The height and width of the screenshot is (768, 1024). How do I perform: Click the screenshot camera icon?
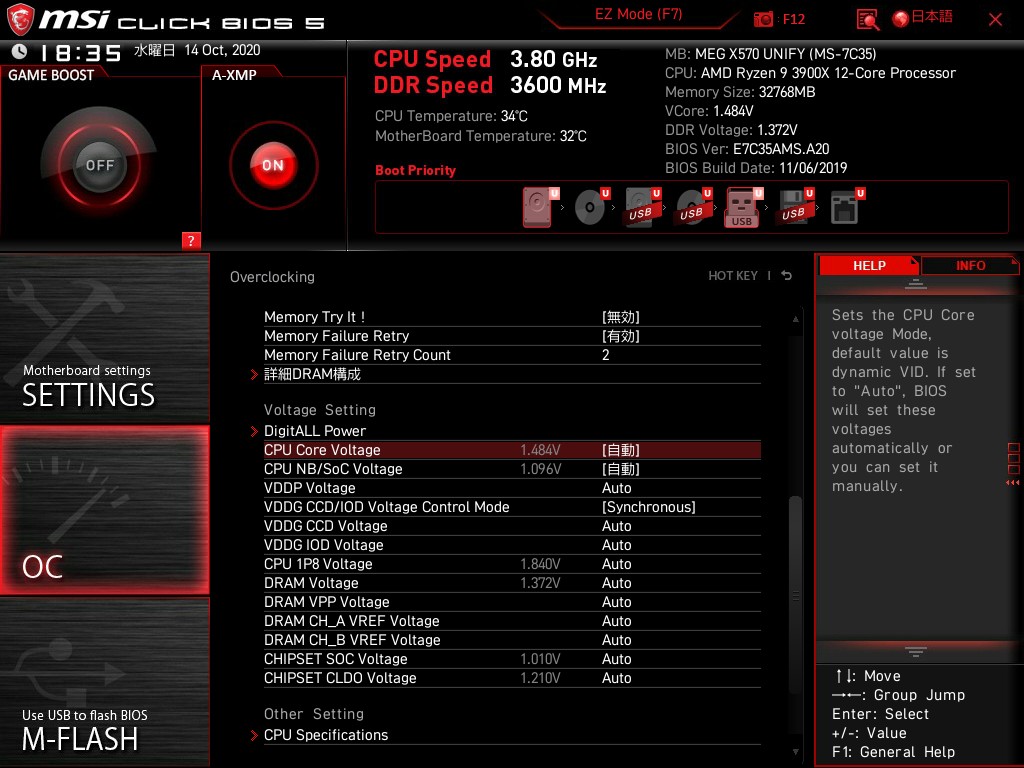[x=764, y=19]
